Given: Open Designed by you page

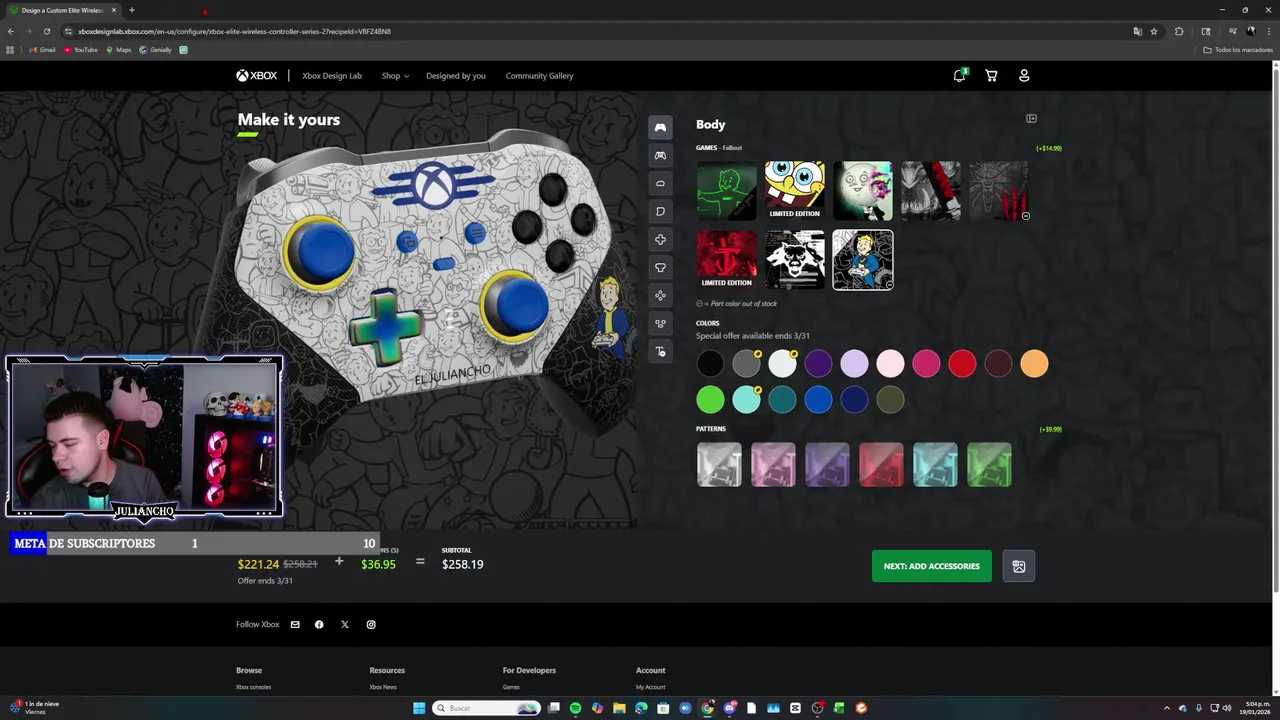Looking at the screenshot, I should (x=456, y=76).
